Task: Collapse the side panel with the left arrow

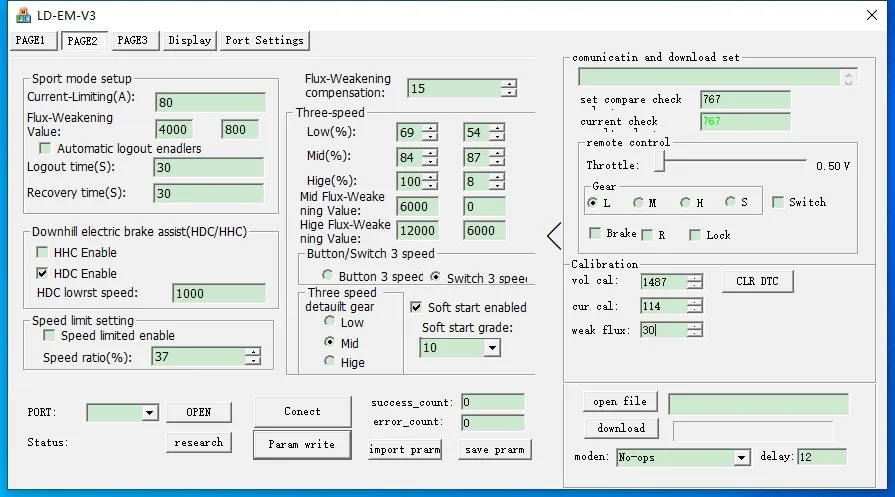Action: [x=554, y=236]
